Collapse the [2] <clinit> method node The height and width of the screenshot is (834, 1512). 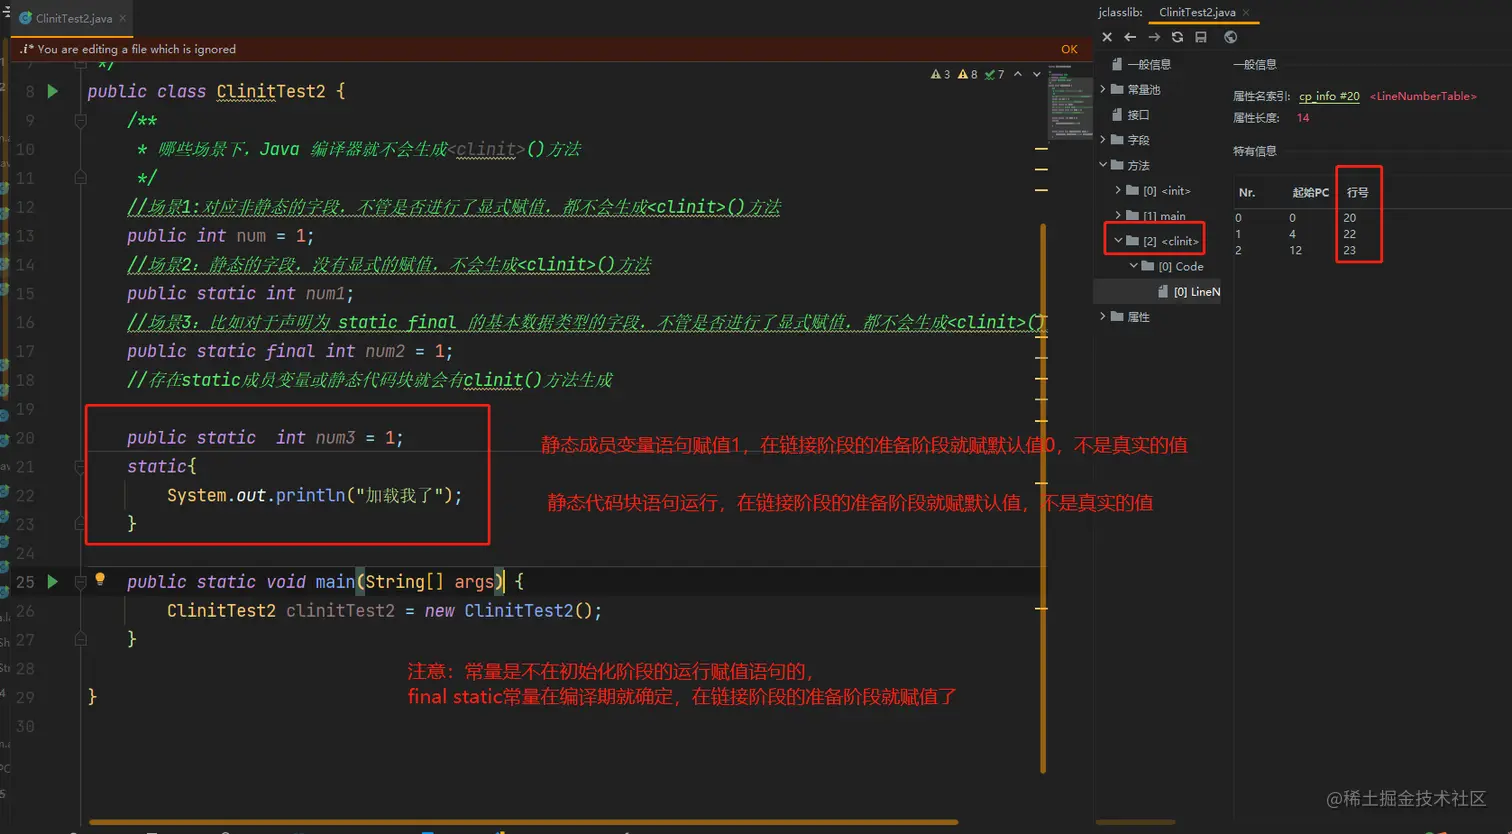(x=1118, y=241)
